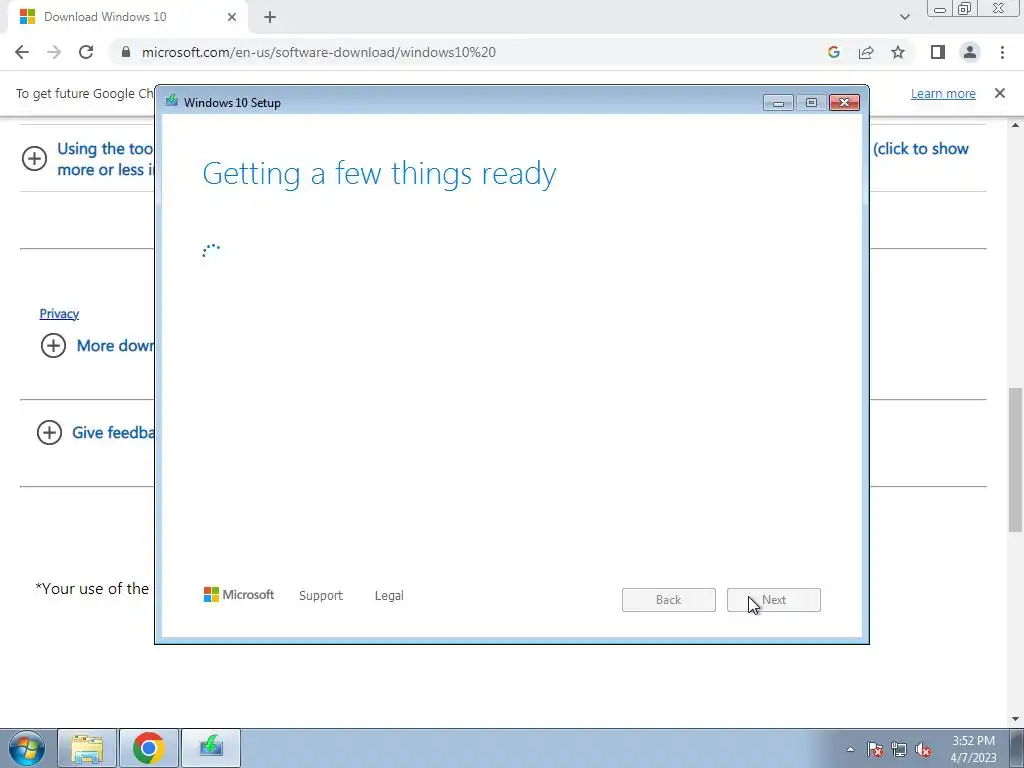Open the Learn more link in Chrome infobar
The height and width of the screenshot is (768, 1024).
pyautogui.click(x=943, y=93)
